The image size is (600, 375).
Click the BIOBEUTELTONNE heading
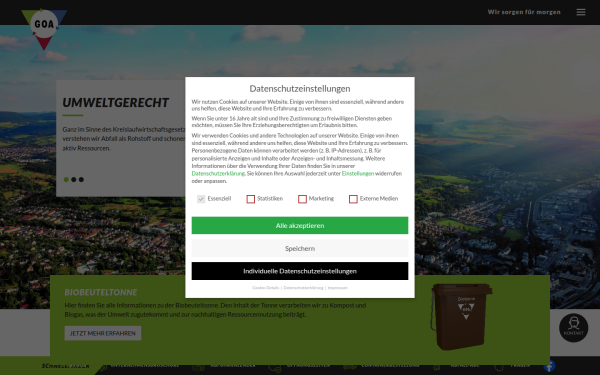coord(101,292)
